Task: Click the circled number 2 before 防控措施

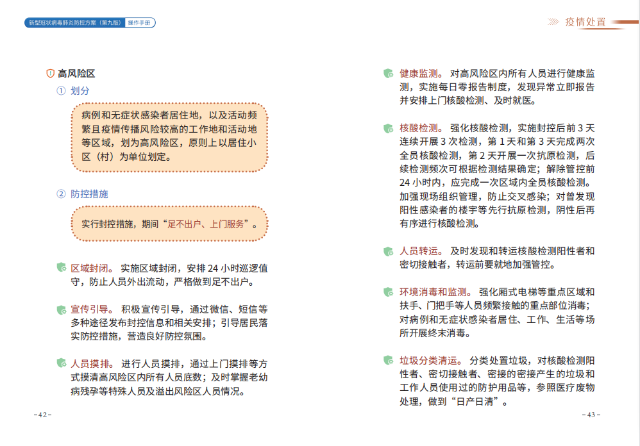Action: pos(60,192)
